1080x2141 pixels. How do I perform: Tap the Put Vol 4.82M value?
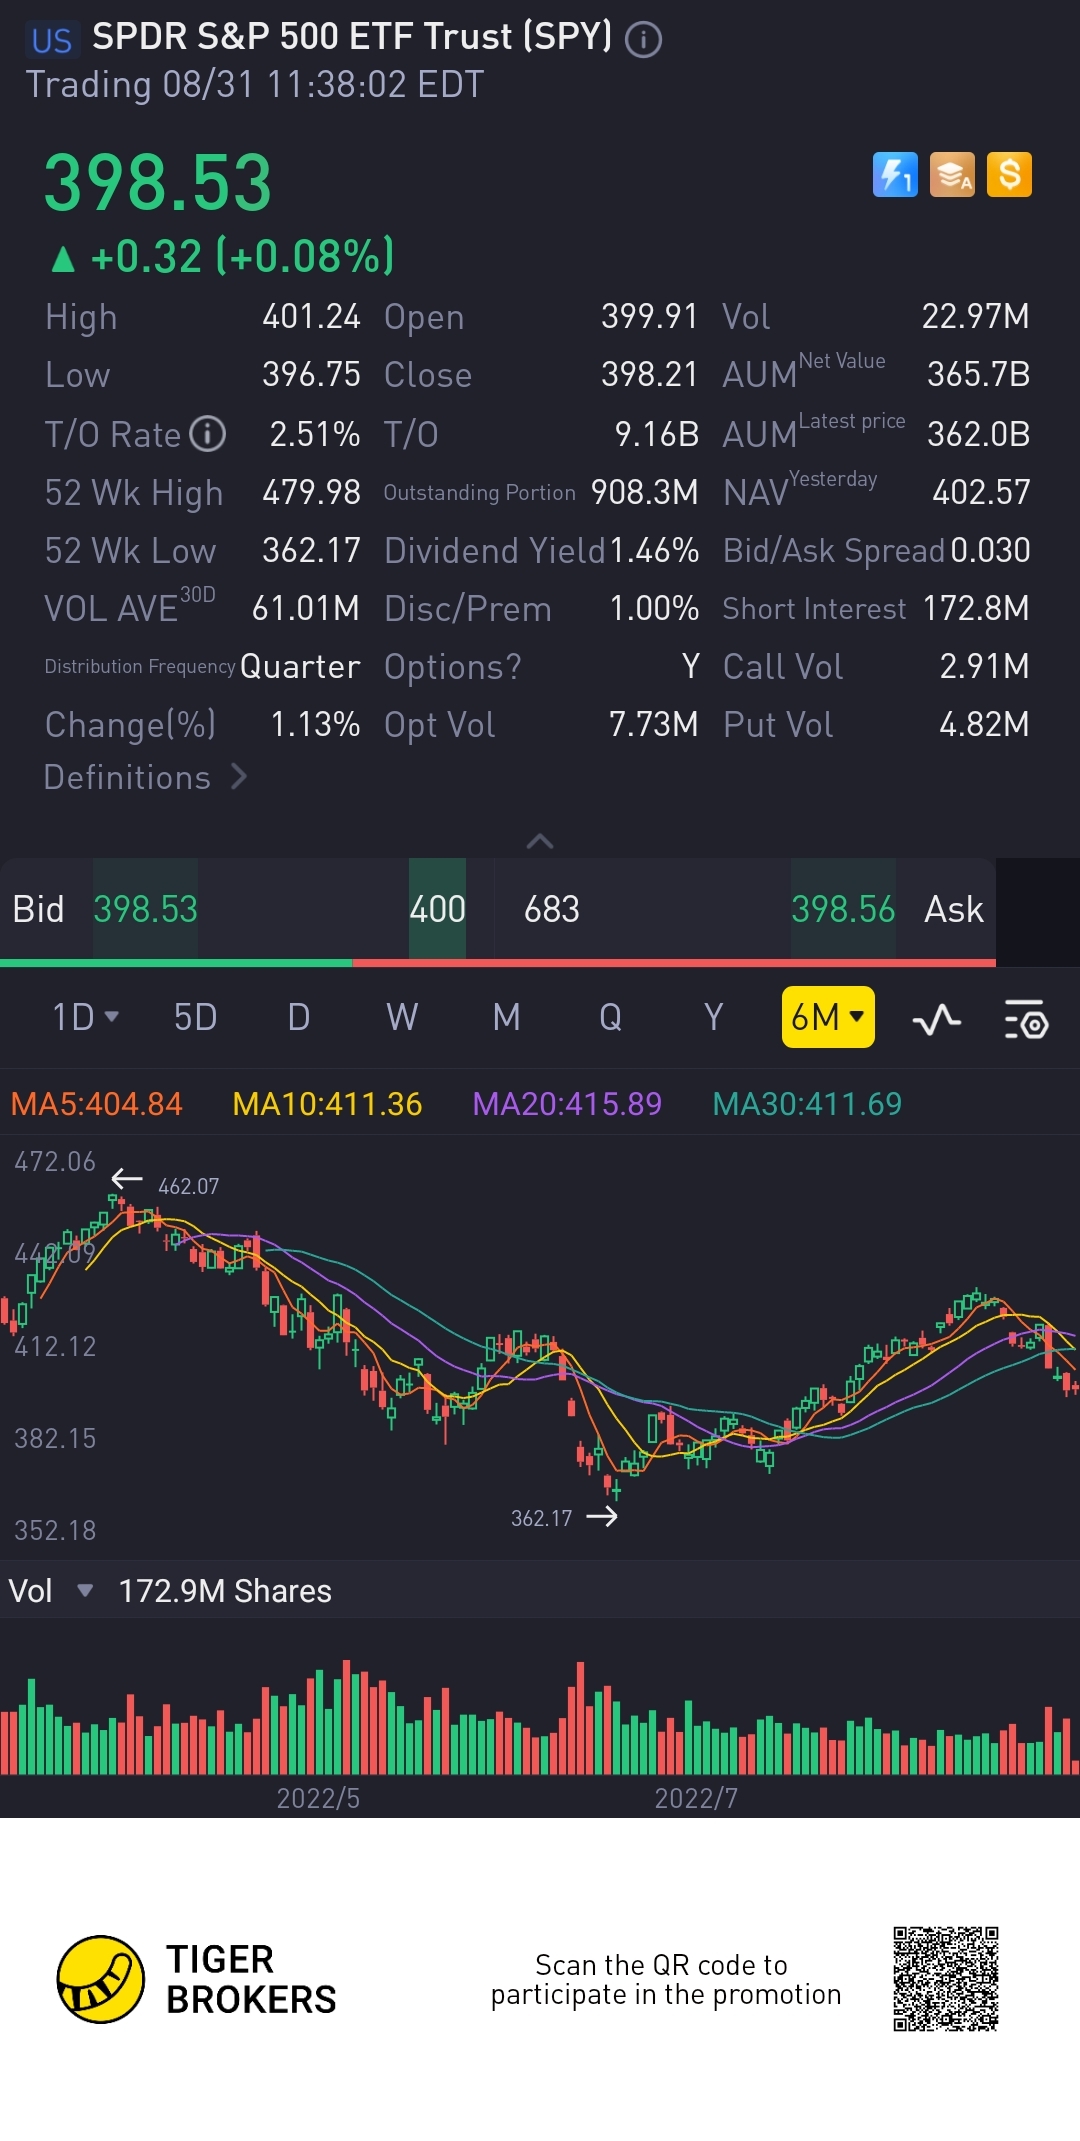click(x=984, y=724)
